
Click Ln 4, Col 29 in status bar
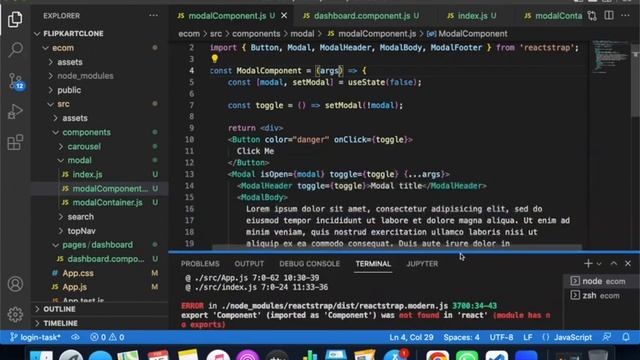[x=411, y=338]
